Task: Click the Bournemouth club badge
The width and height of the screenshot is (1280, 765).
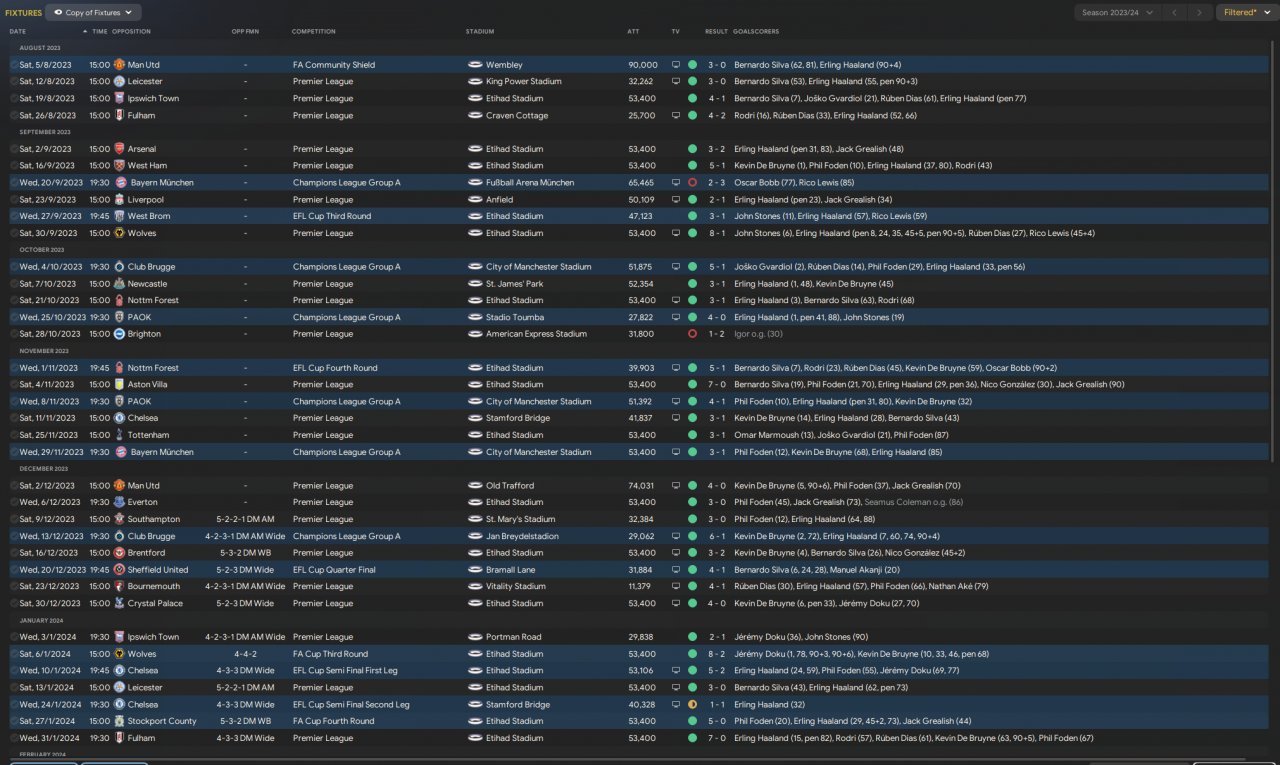Action: (x=119, y=587)
